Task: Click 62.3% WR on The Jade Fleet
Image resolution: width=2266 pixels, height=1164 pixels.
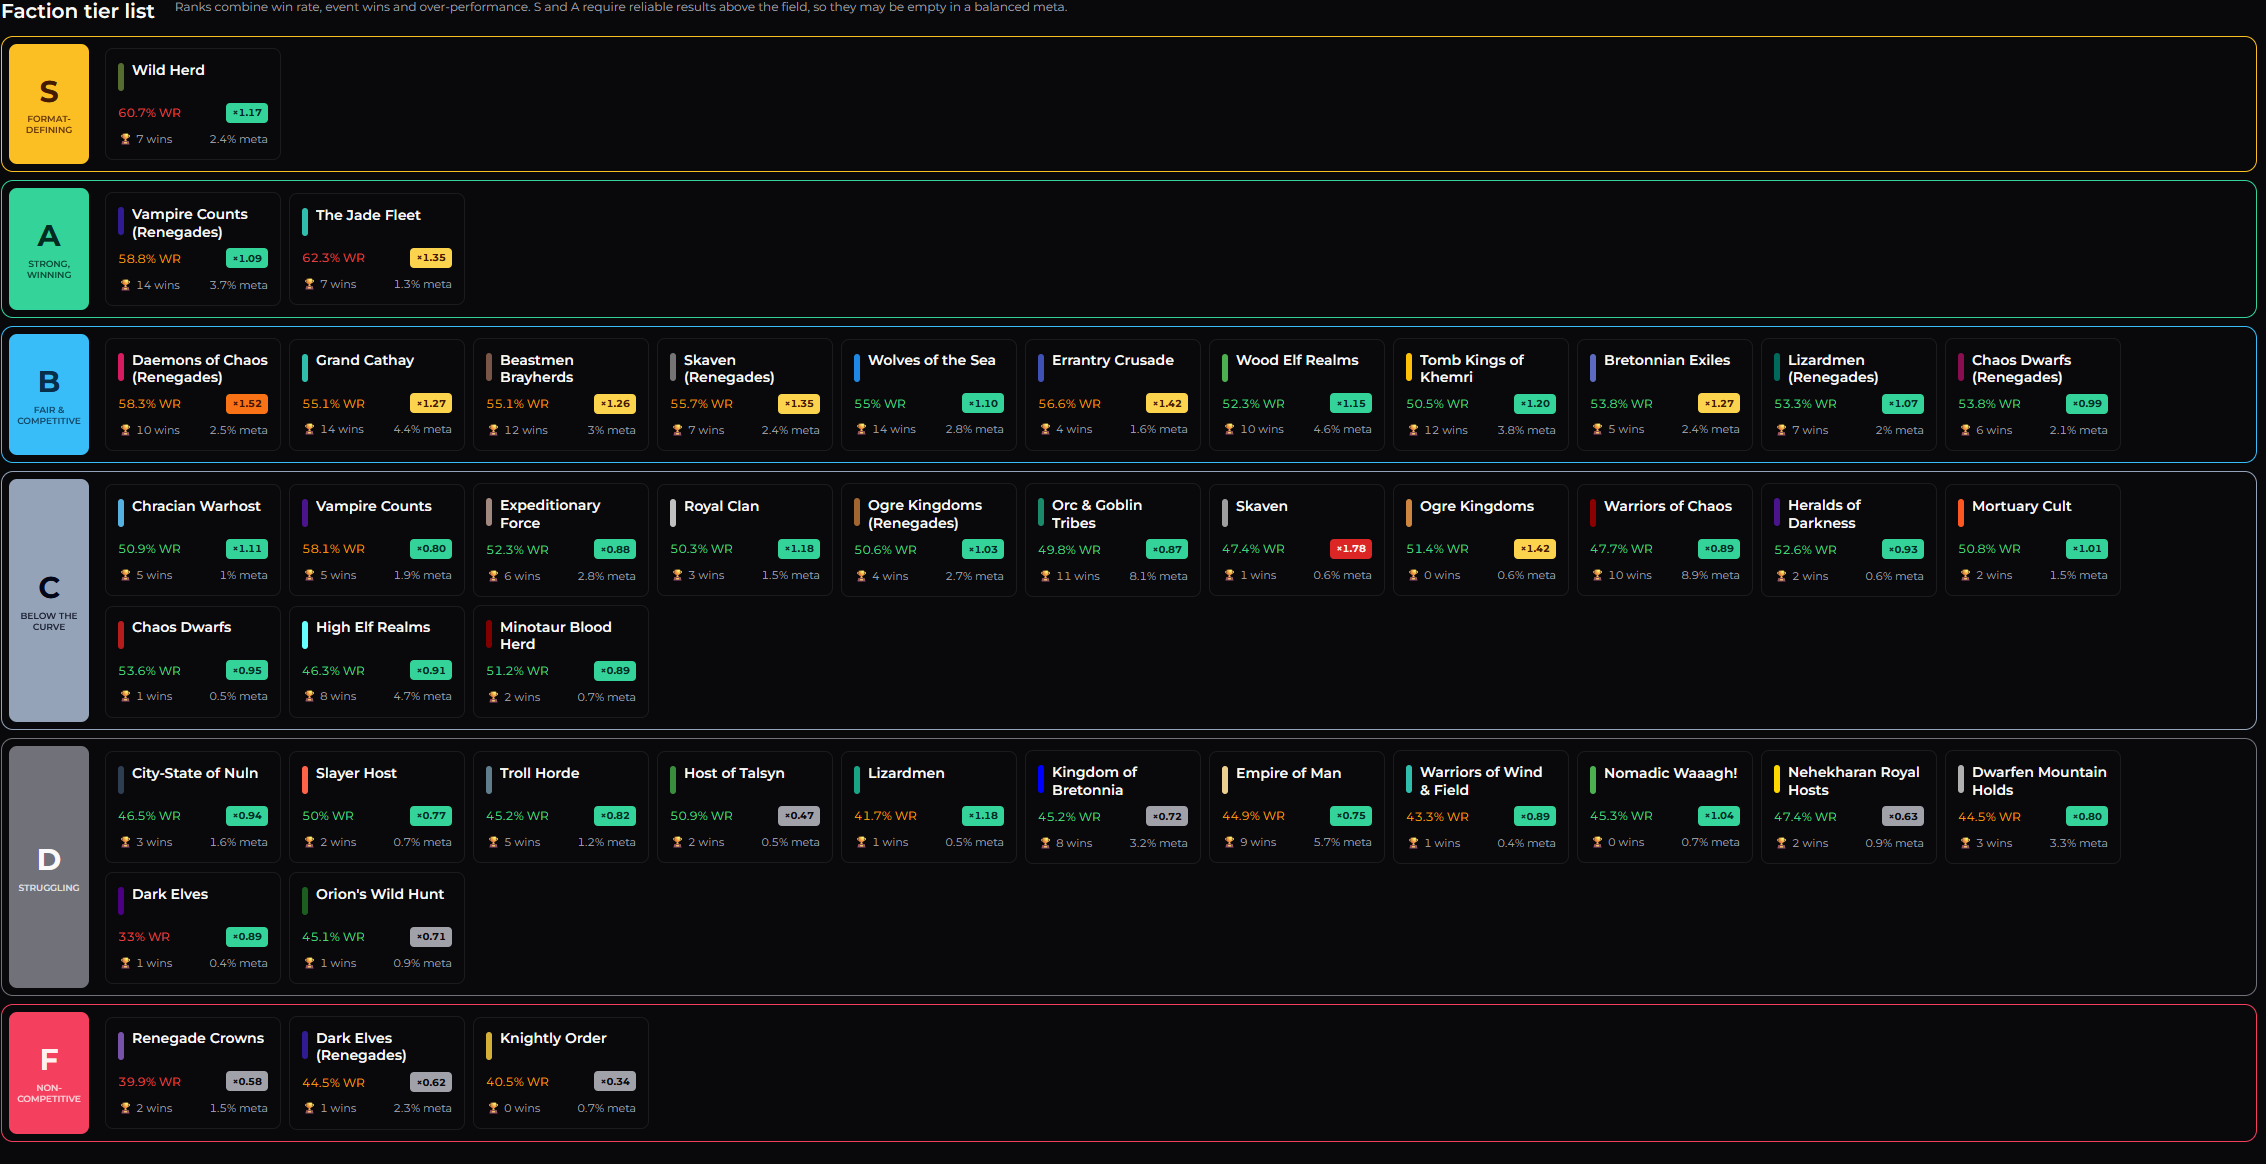Action: 334,258
